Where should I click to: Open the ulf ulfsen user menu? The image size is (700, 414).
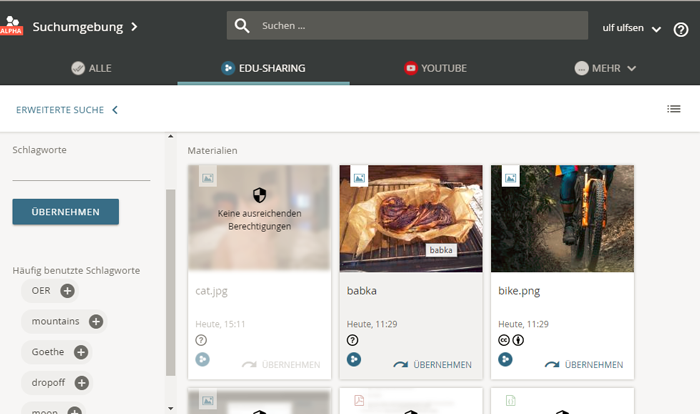point(631,28)
